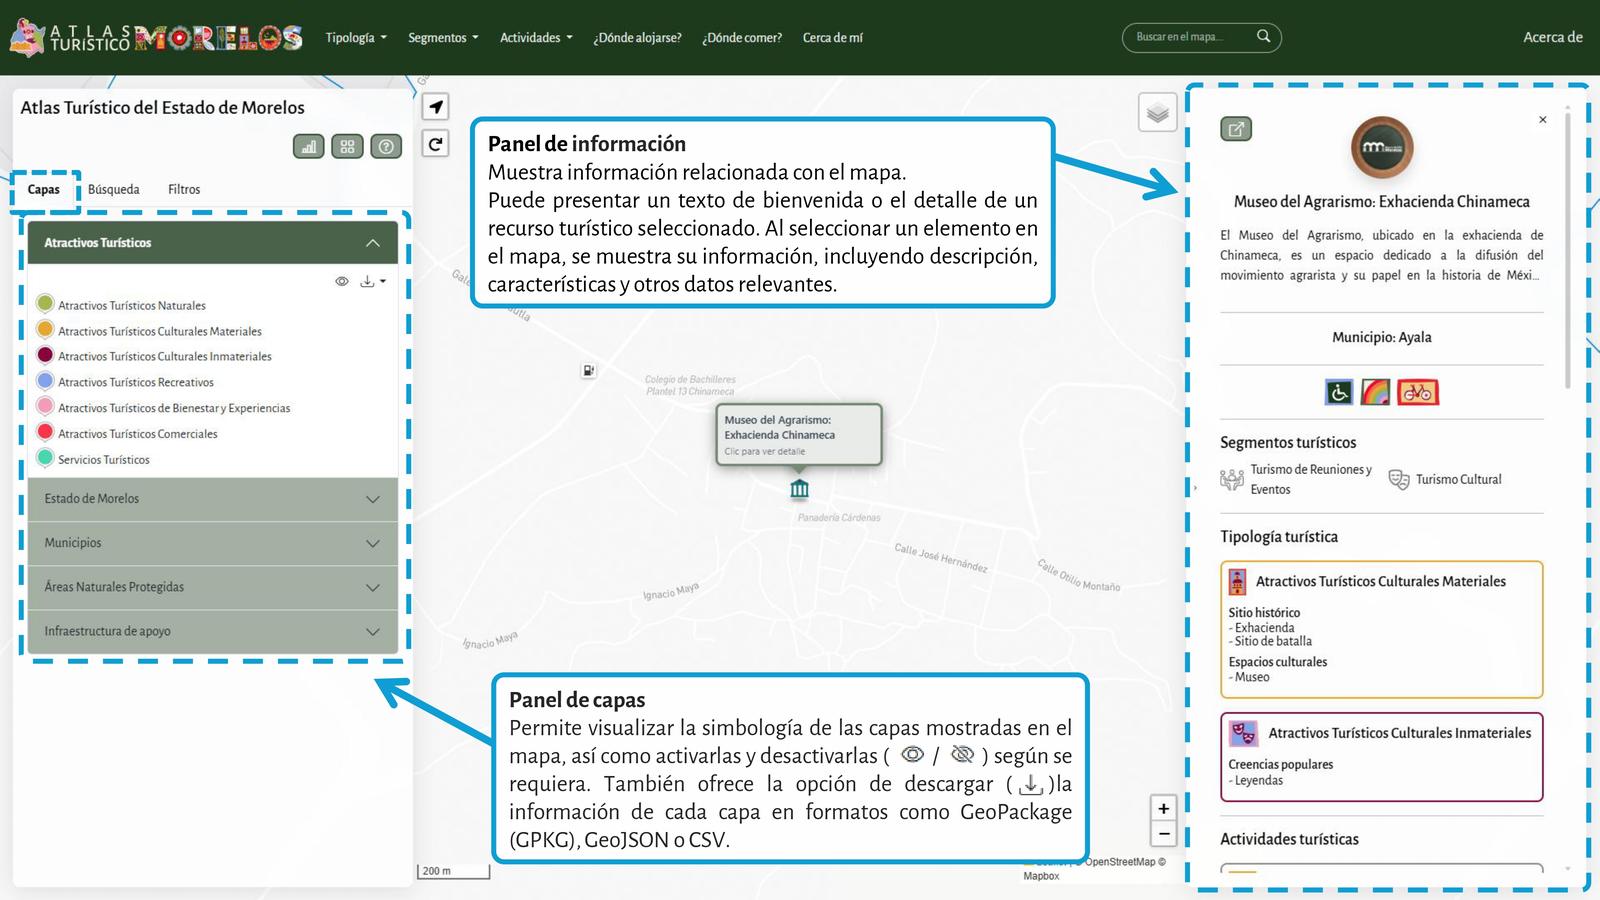1600x900 pixels.
Task: Click the museum marker on the map
Action: 799,489
